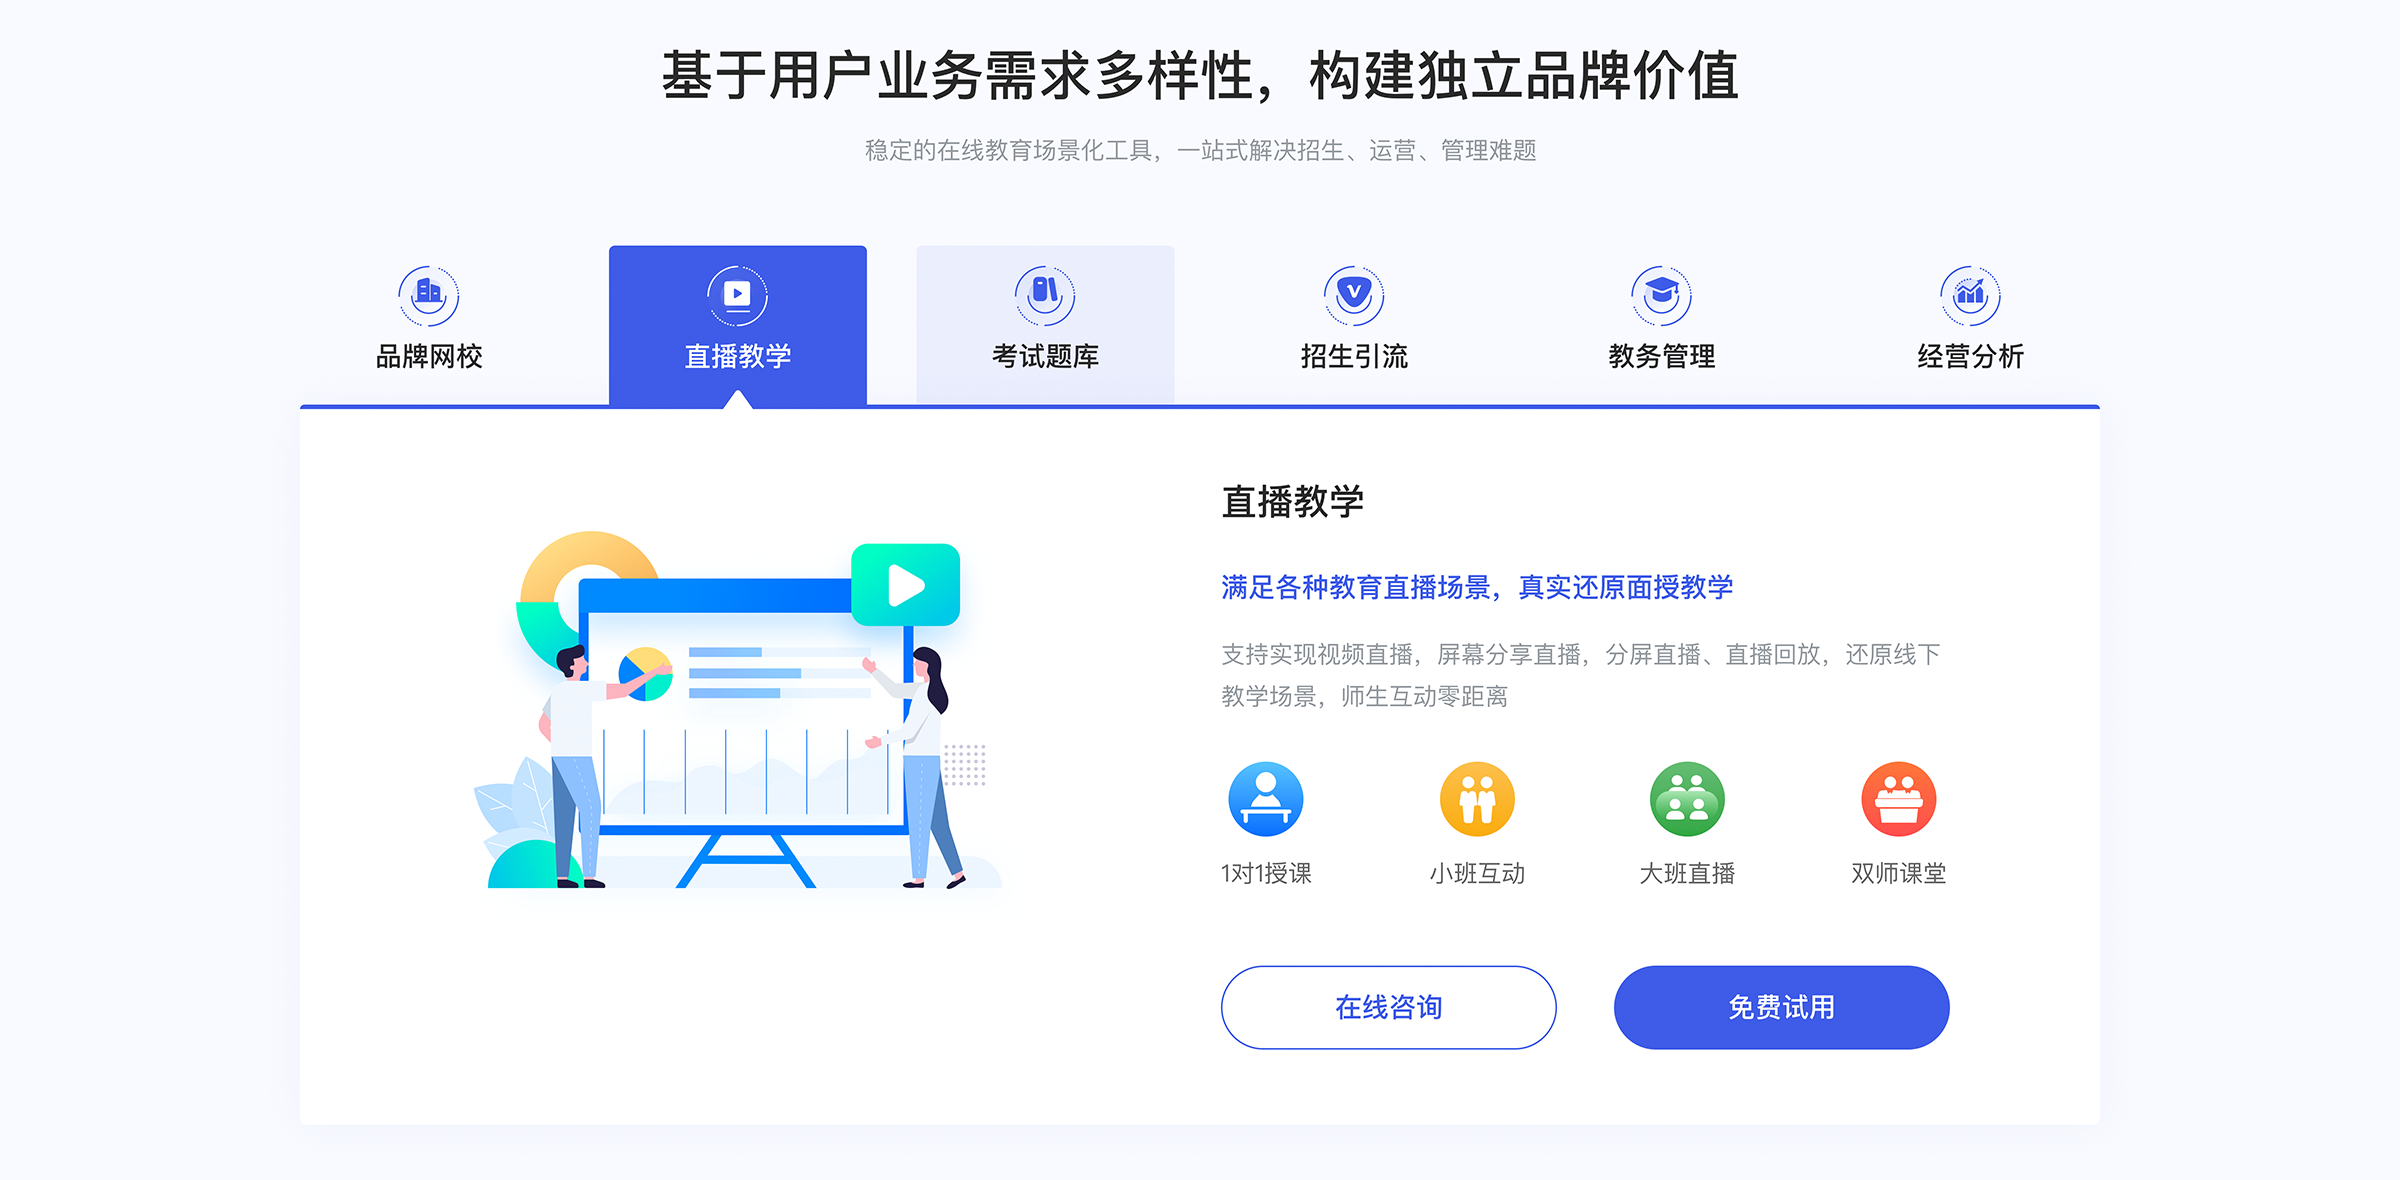Image resolution: width=2400 pixels, height=1180 pixels.
Task: Click the 直播教学 tab
Action: pos(741,321)
